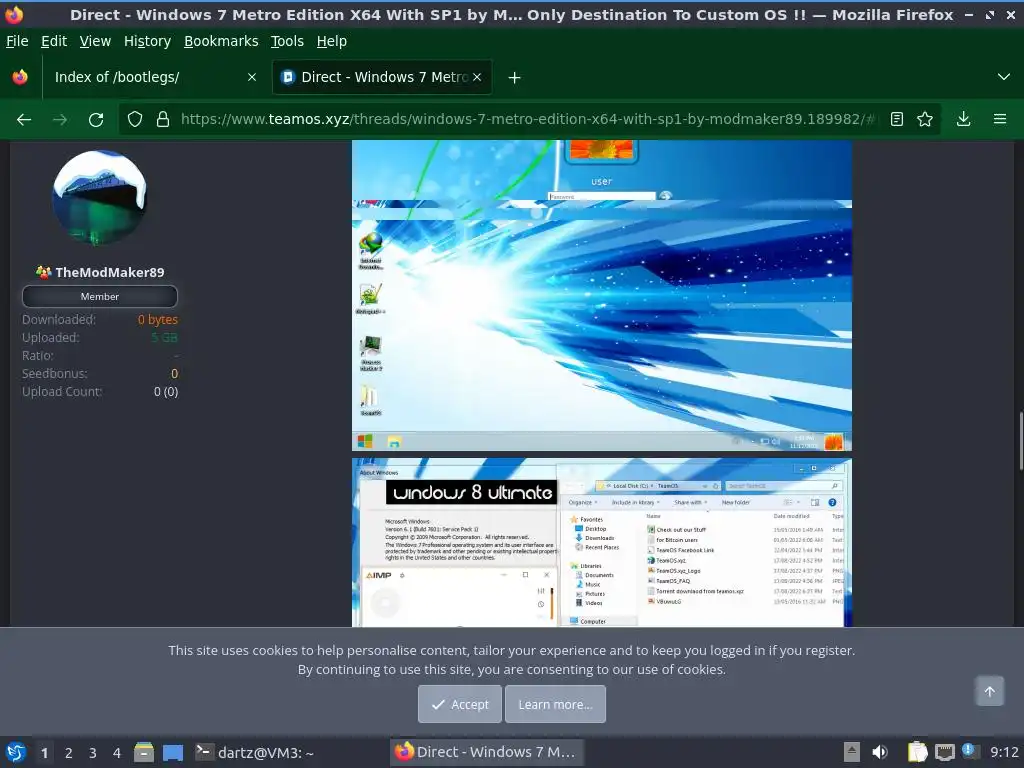The image size is (1024, 768).
Task: Click the 'Ratio:' label
Action: [38, 356]
